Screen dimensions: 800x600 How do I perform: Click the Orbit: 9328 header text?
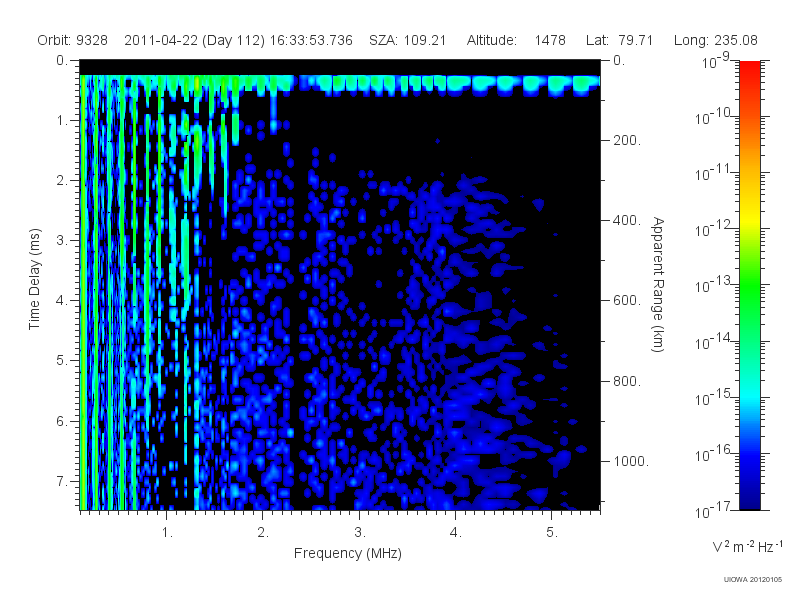(x=72, y=40)
